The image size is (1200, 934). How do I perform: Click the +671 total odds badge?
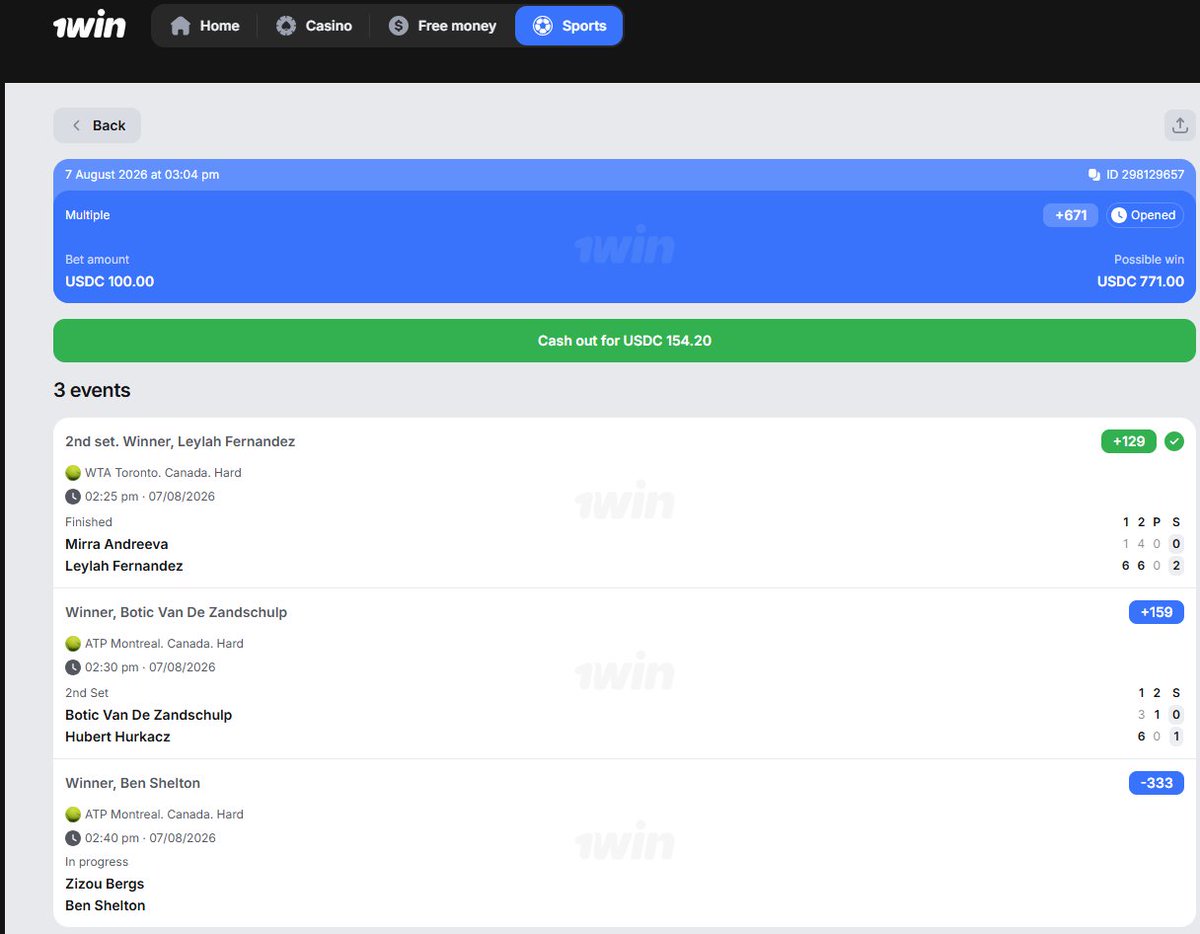[x=1070, y=215]
